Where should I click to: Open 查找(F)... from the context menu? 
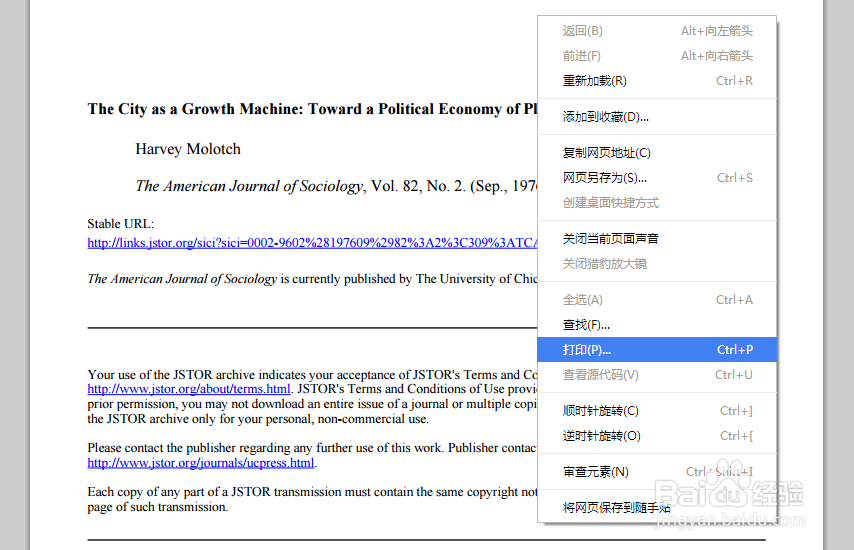(657, 325)
